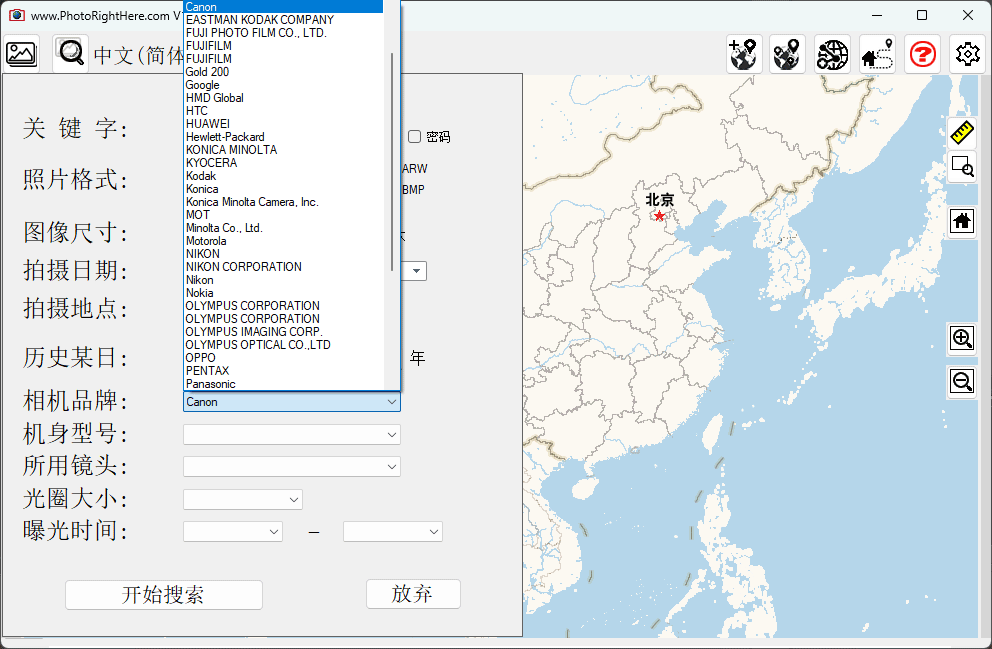Open the settings gear icon
Screen dimensions: 992x649
tap(967, 54)
